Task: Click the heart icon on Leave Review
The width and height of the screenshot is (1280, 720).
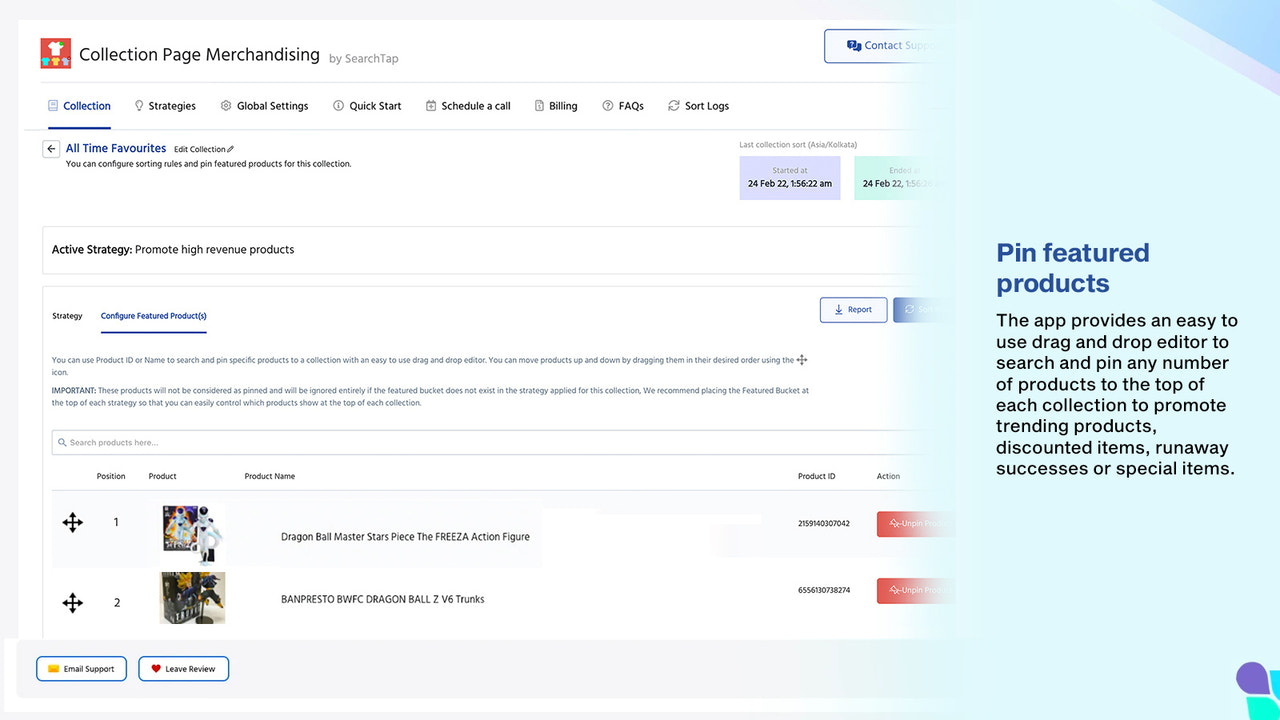Action: (x=156, y=668)
